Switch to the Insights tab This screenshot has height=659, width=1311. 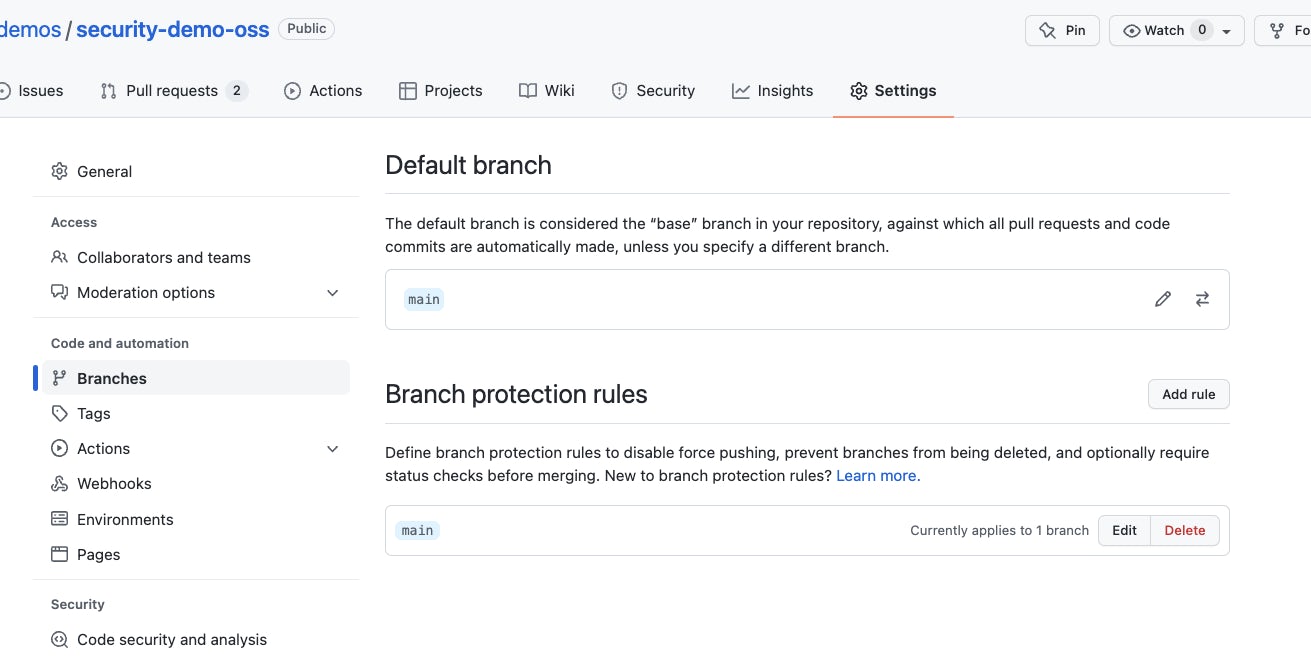point(772,90)
